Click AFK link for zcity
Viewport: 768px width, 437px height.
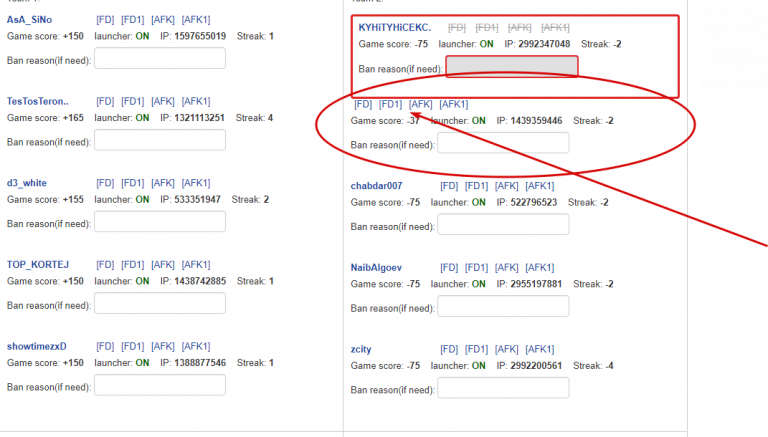point(506,349)
